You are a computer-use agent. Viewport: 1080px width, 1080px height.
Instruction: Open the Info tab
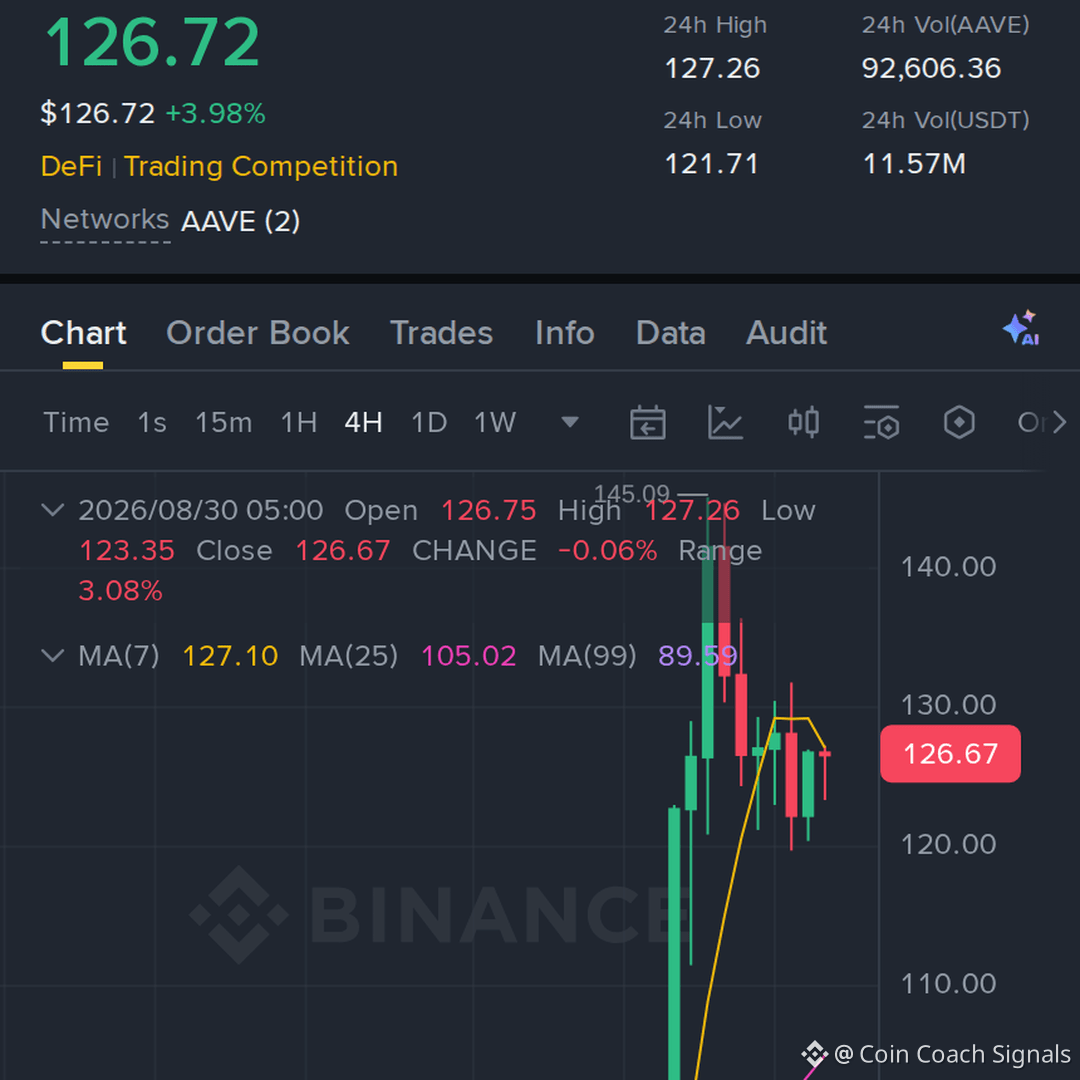[565, 333]
